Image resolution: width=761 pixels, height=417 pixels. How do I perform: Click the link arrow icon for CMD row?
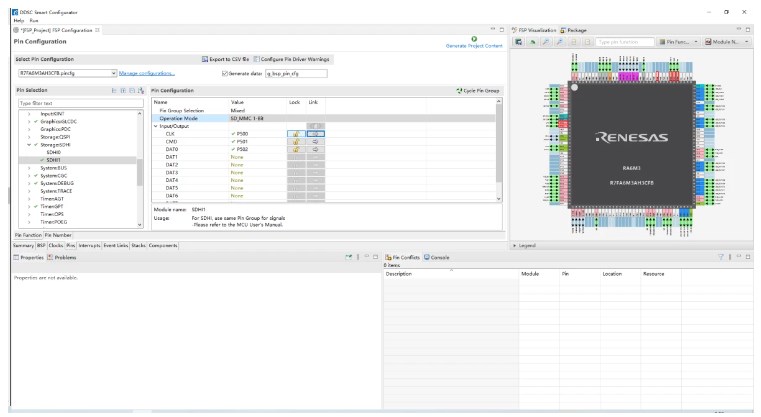pyautogui.click(x=315, y=142)
